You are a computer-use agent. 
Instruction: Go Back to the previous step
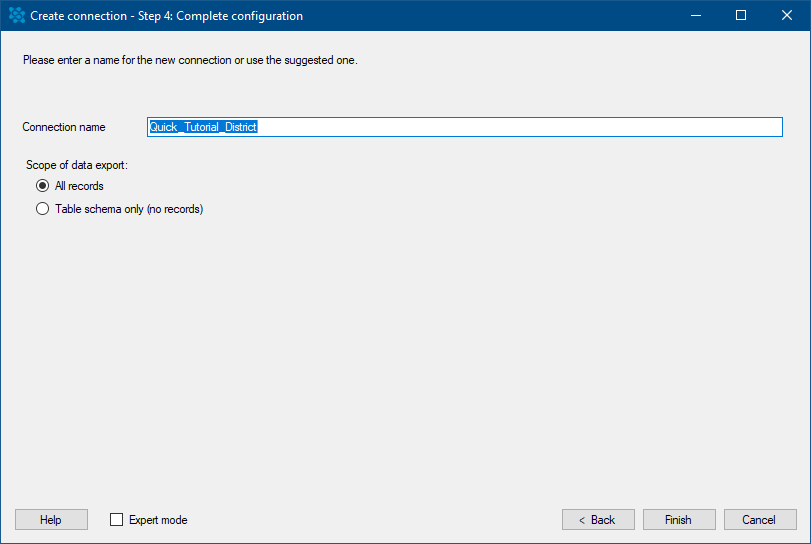point(598,520)
